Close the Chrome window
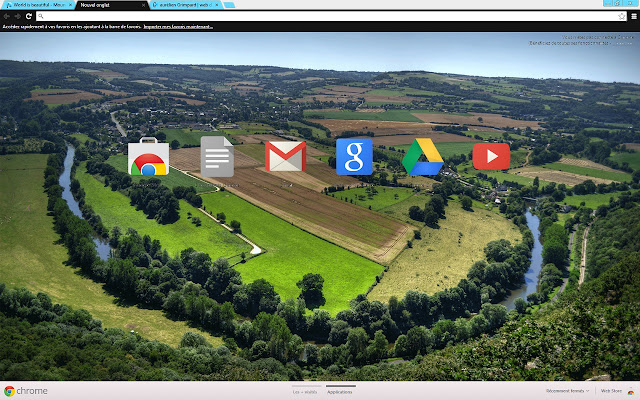Screen dimensions: 640x400 (631, 3)
